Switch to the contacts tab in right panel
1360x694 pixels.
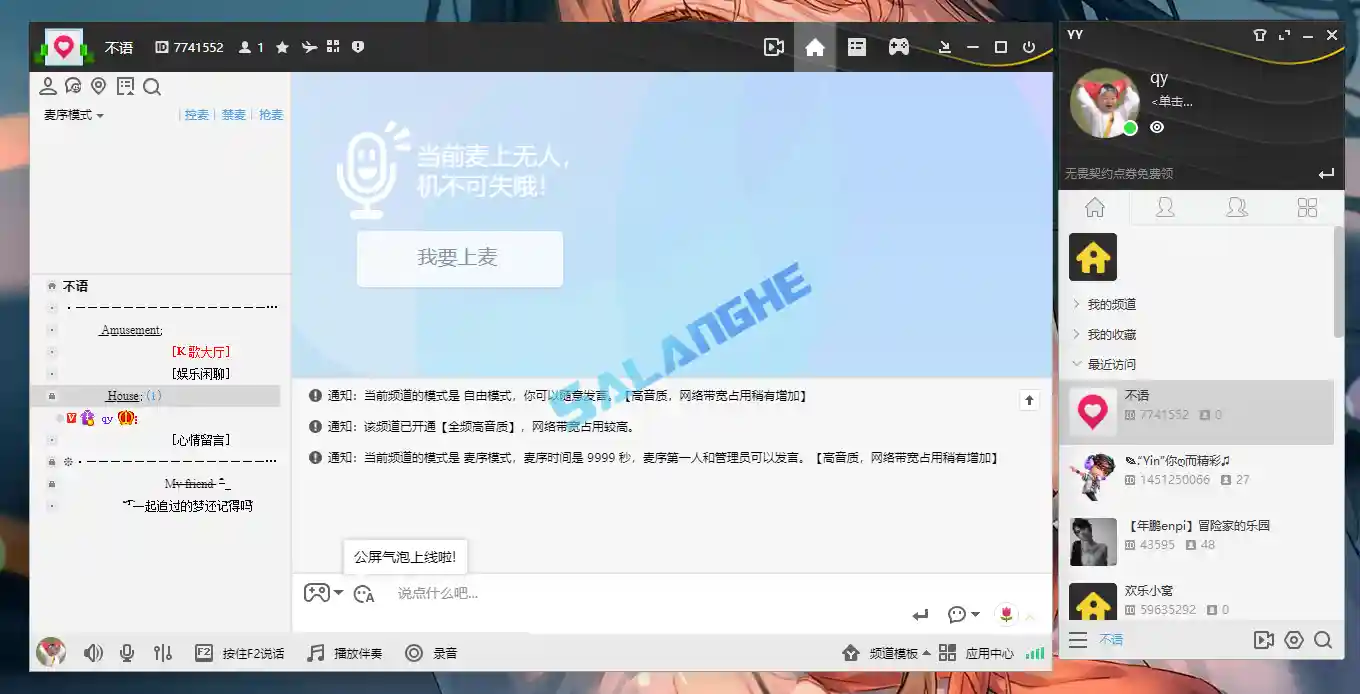tap(1165, 207)
